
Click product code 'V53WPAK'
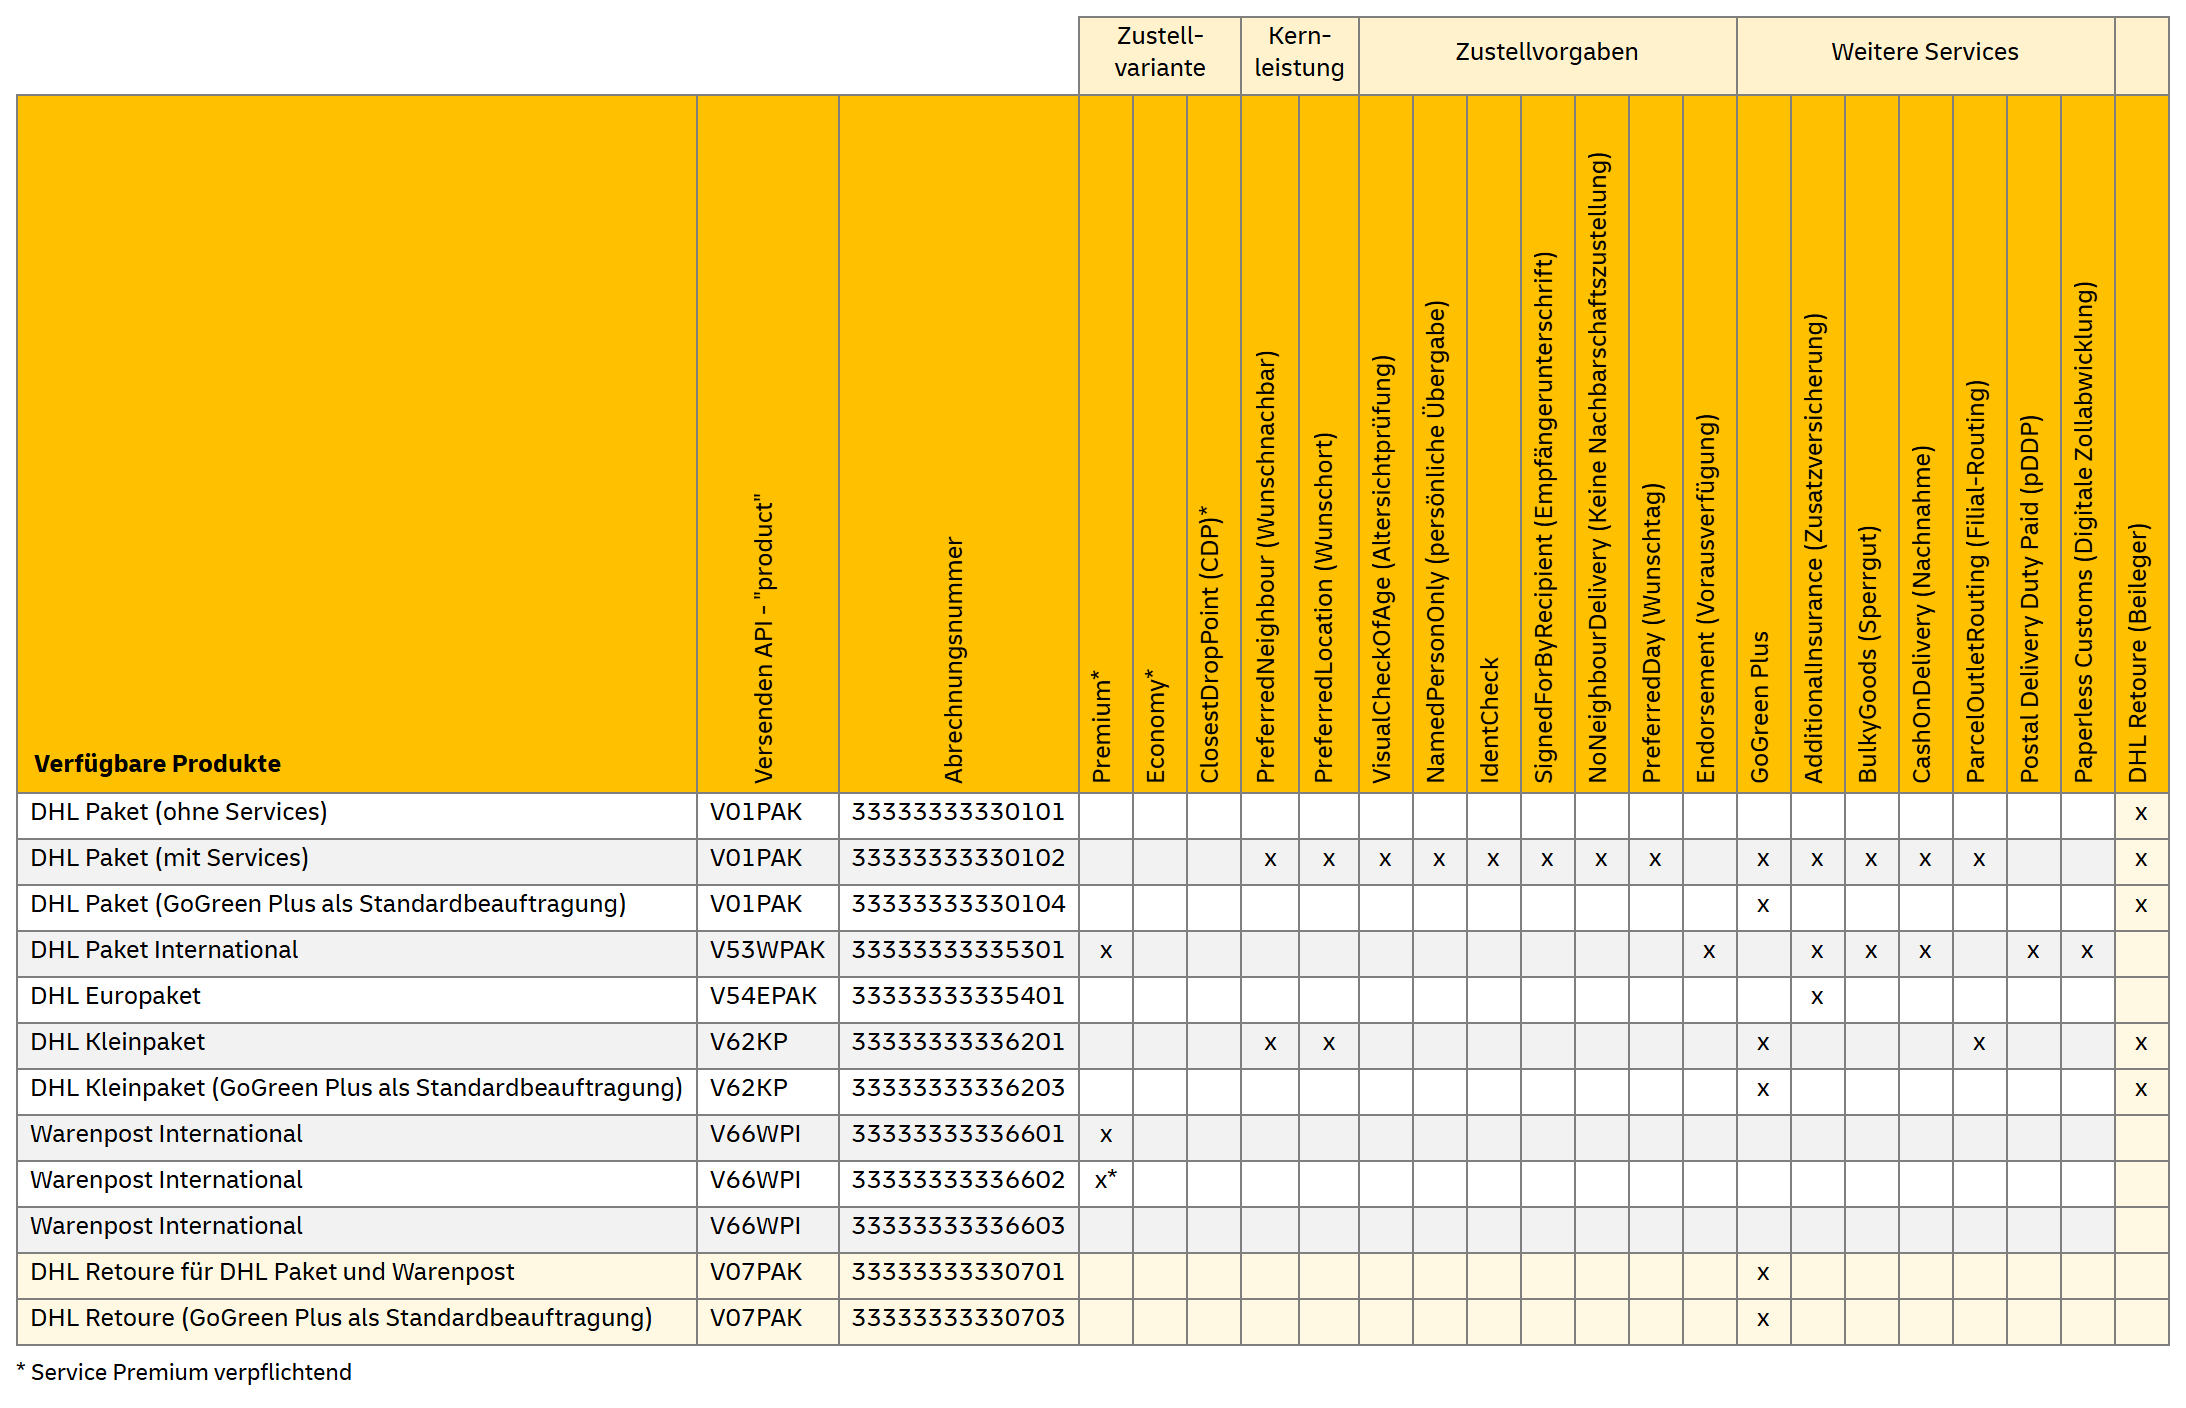click(767, 950)
